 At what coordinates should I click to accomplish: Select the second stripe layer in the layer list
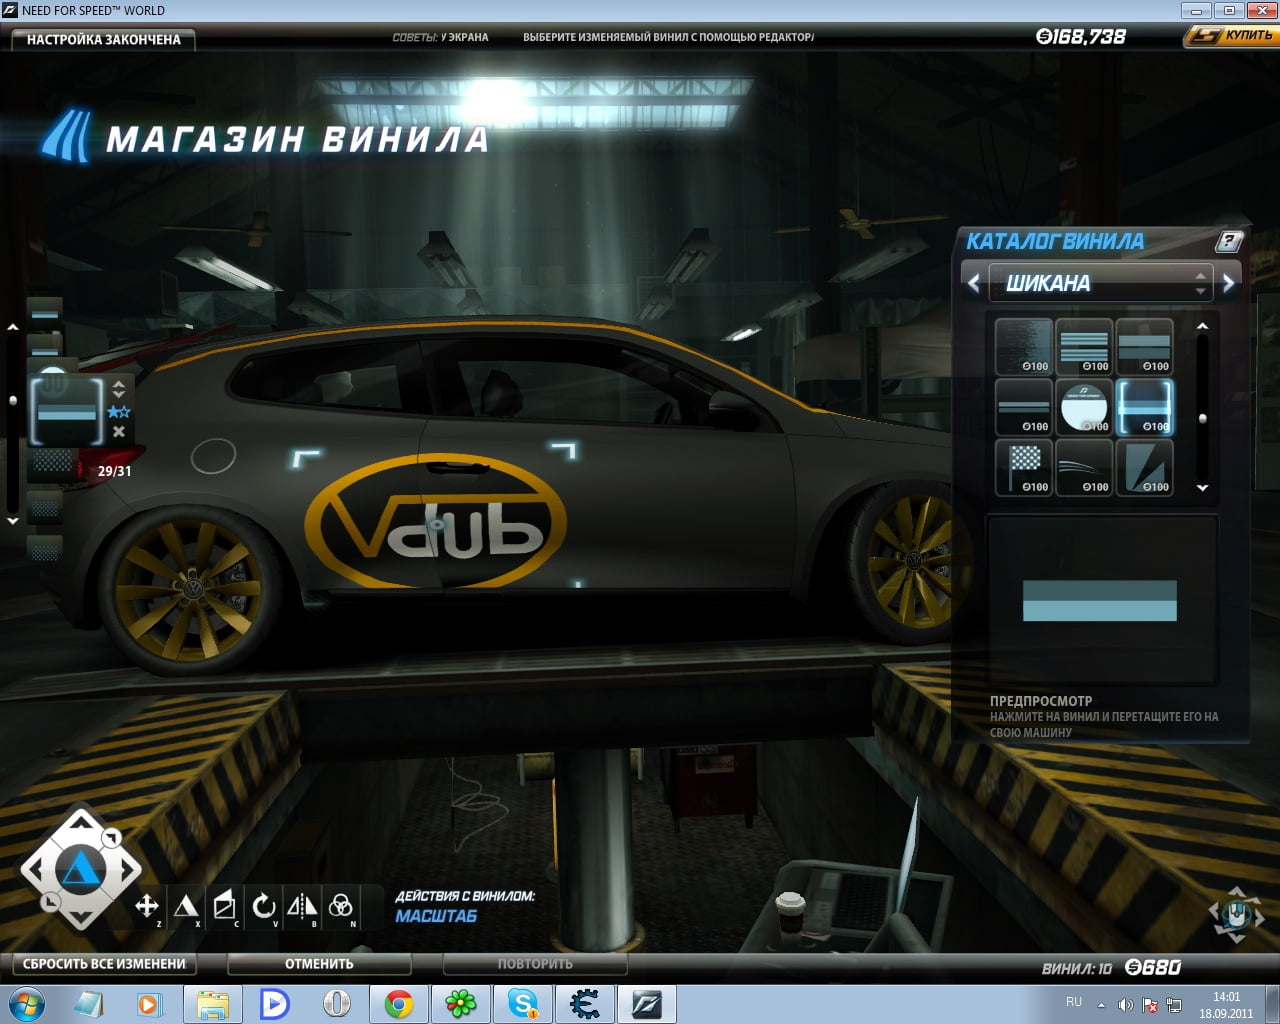(x=45, y=345)
